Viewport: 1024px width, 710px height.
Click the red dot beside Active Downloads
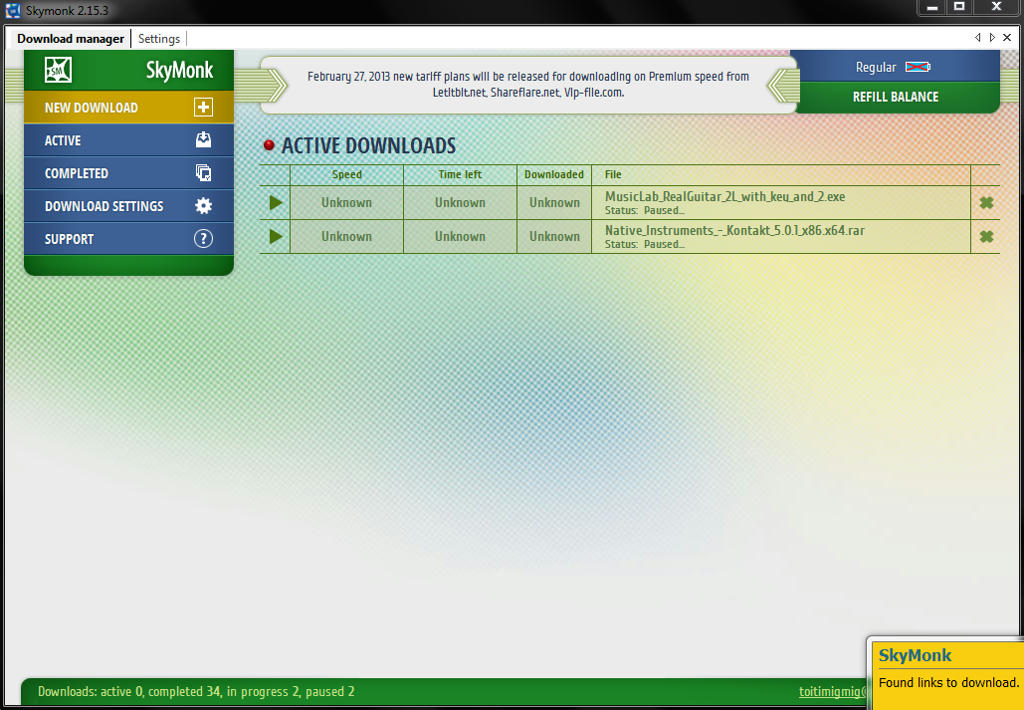[268, 145]
